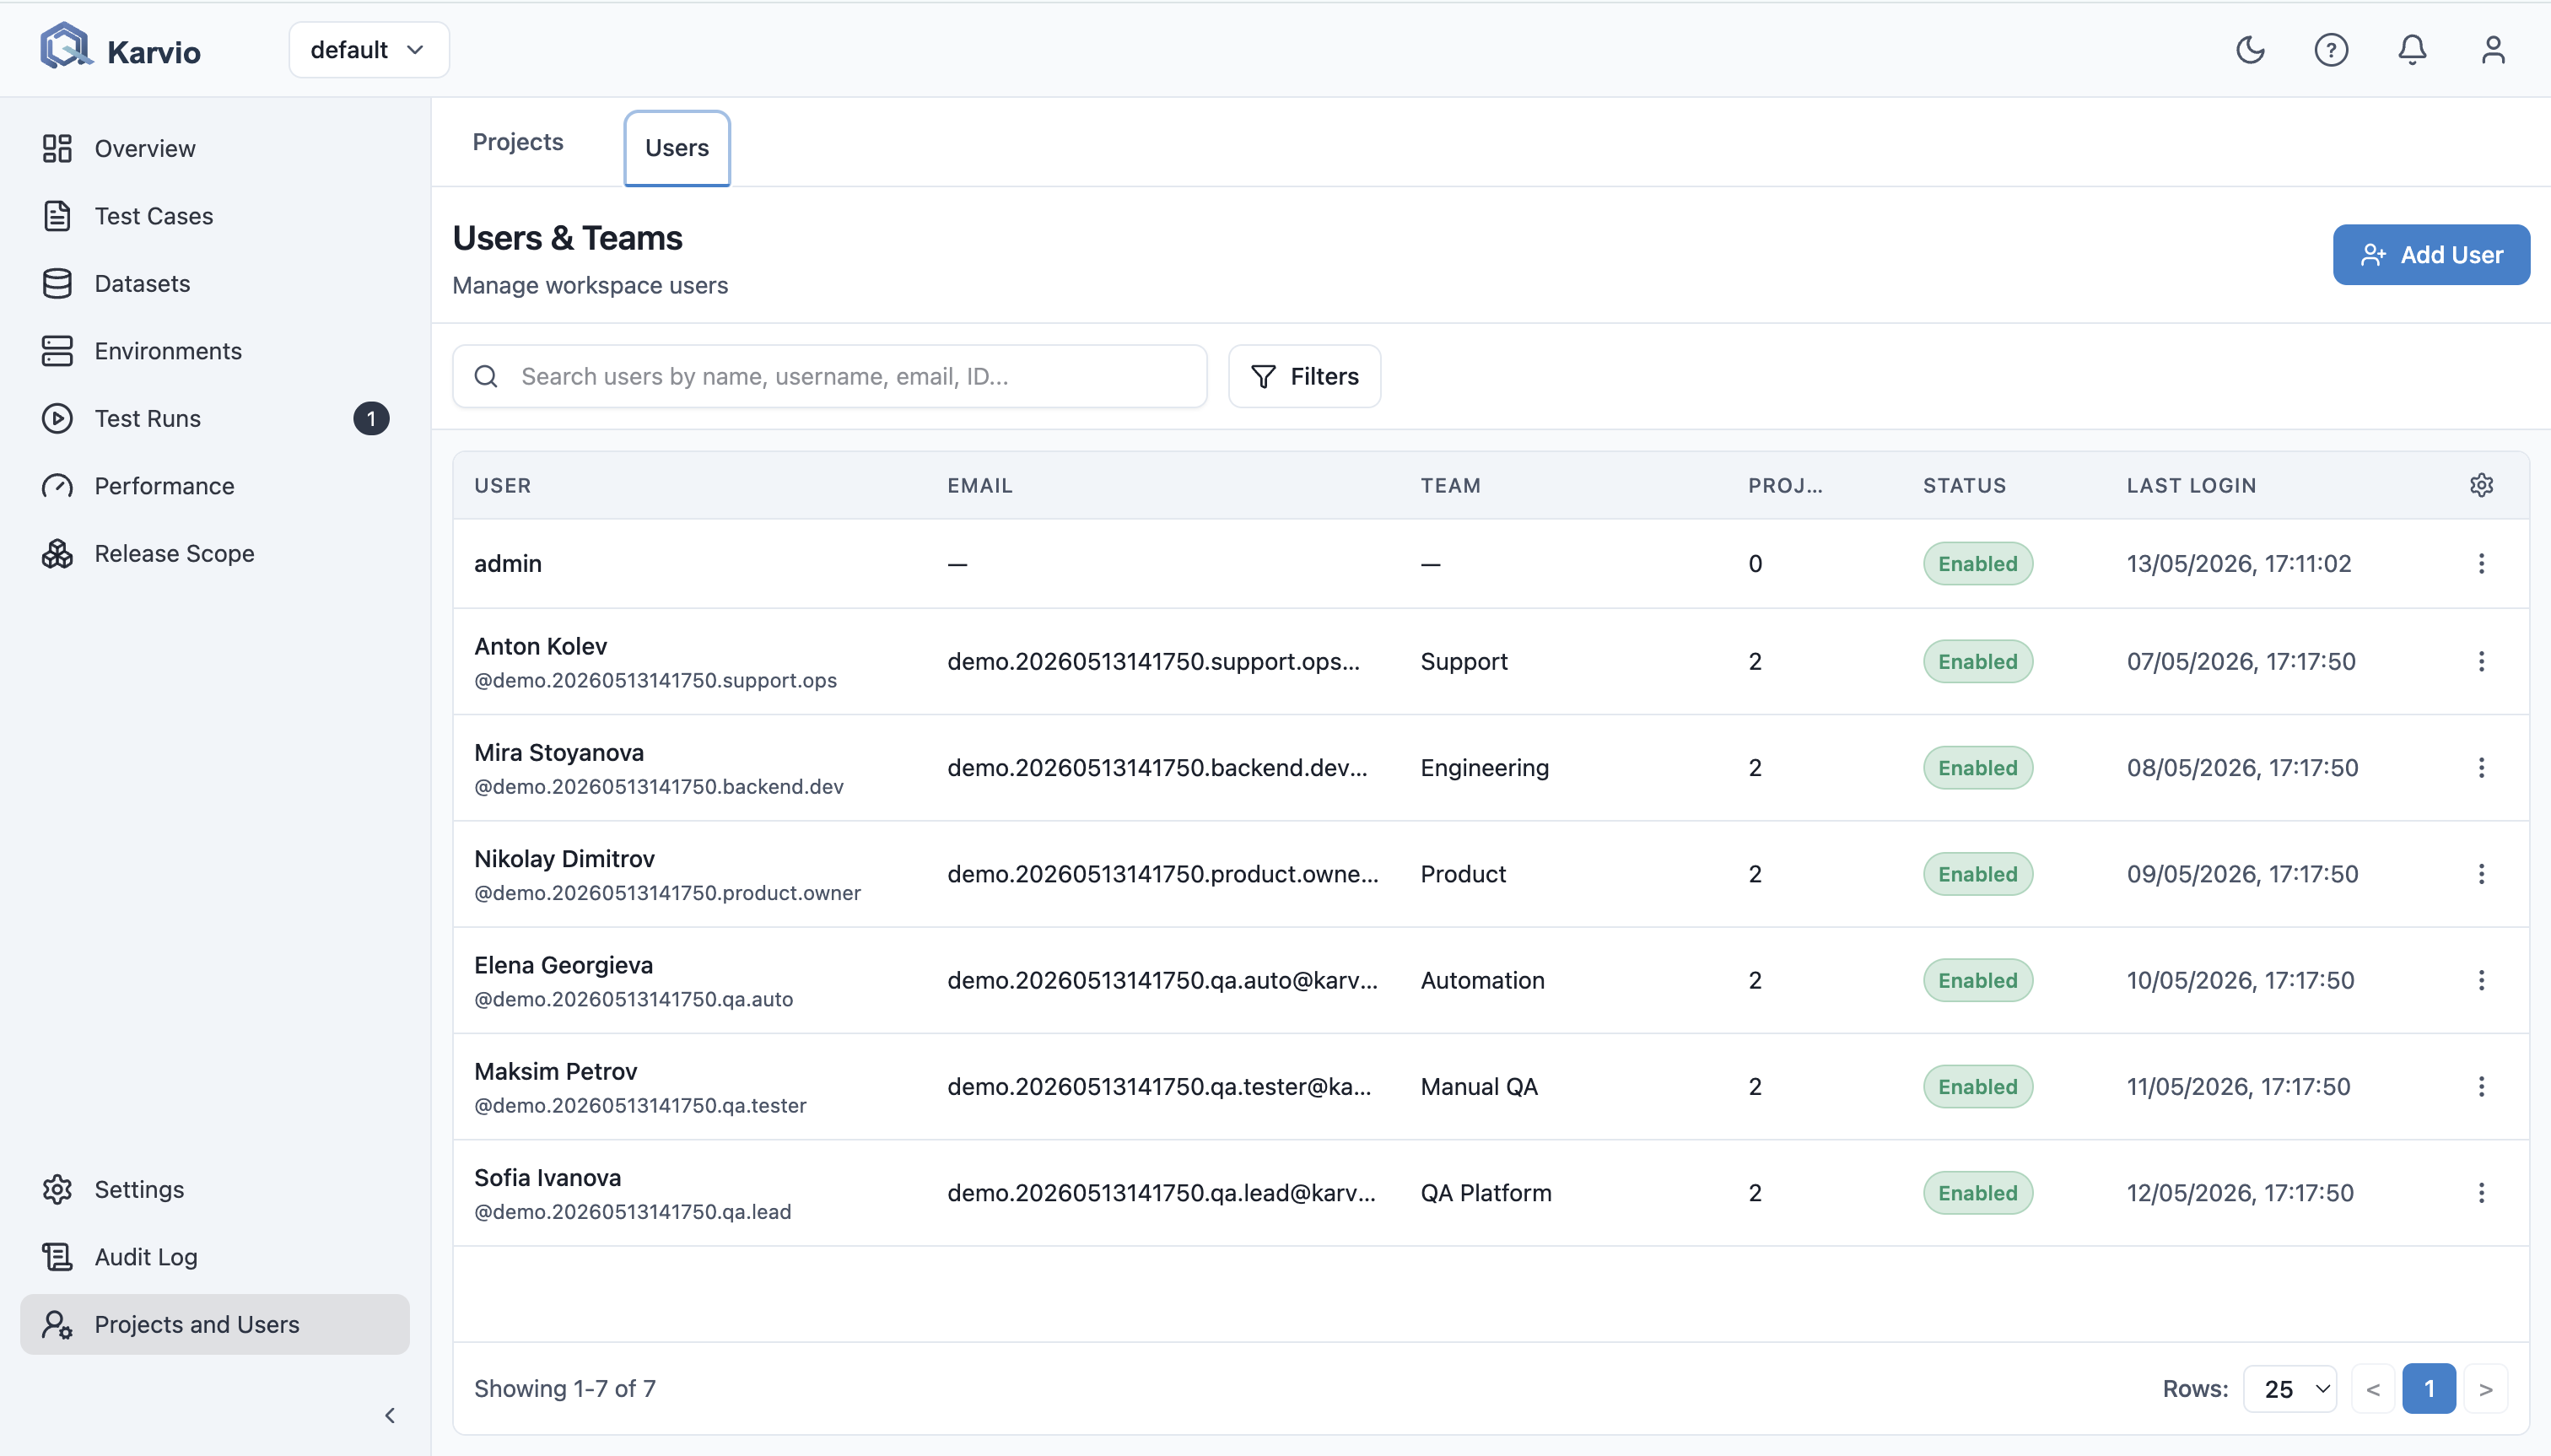The image size is (2551, 1456).
Task: Open Performance in the sidebar
Action: pyautogui.click(x=215, y=486)
